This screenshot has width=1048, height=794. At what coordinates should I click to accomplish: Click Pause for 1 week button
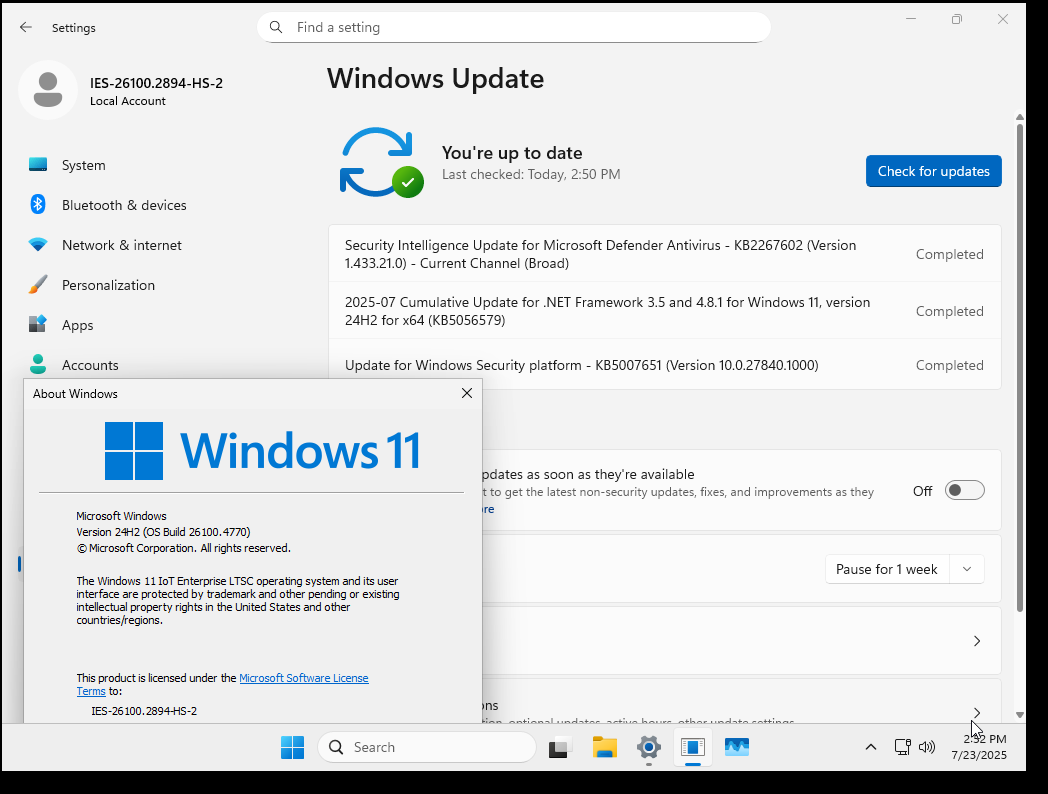(x=887, y=569)
